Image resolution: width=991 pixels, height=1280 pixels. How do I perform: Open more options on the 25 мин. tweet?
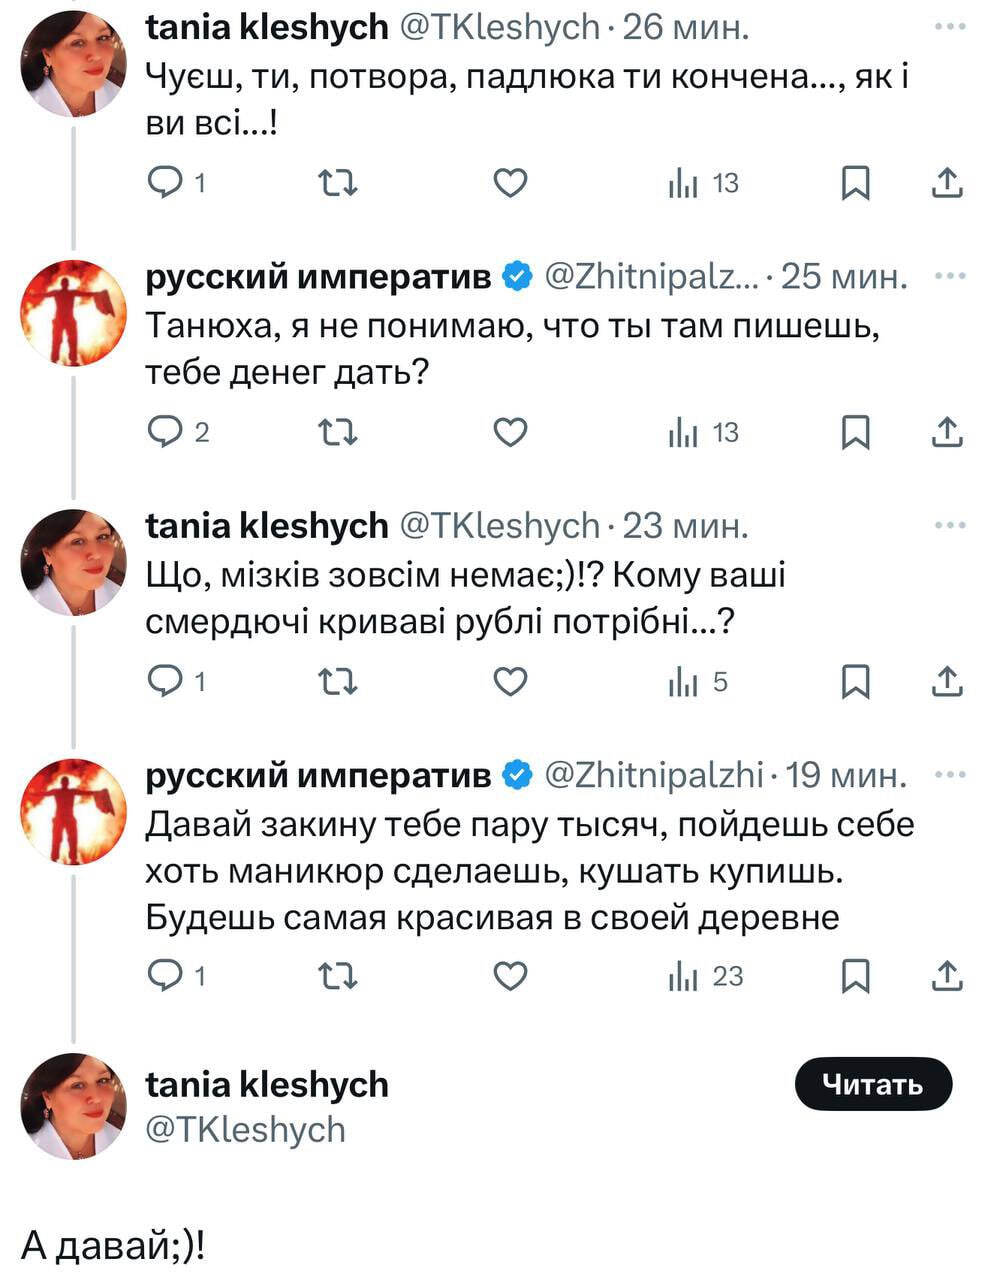pyautogui.click(x=949, y=276)
